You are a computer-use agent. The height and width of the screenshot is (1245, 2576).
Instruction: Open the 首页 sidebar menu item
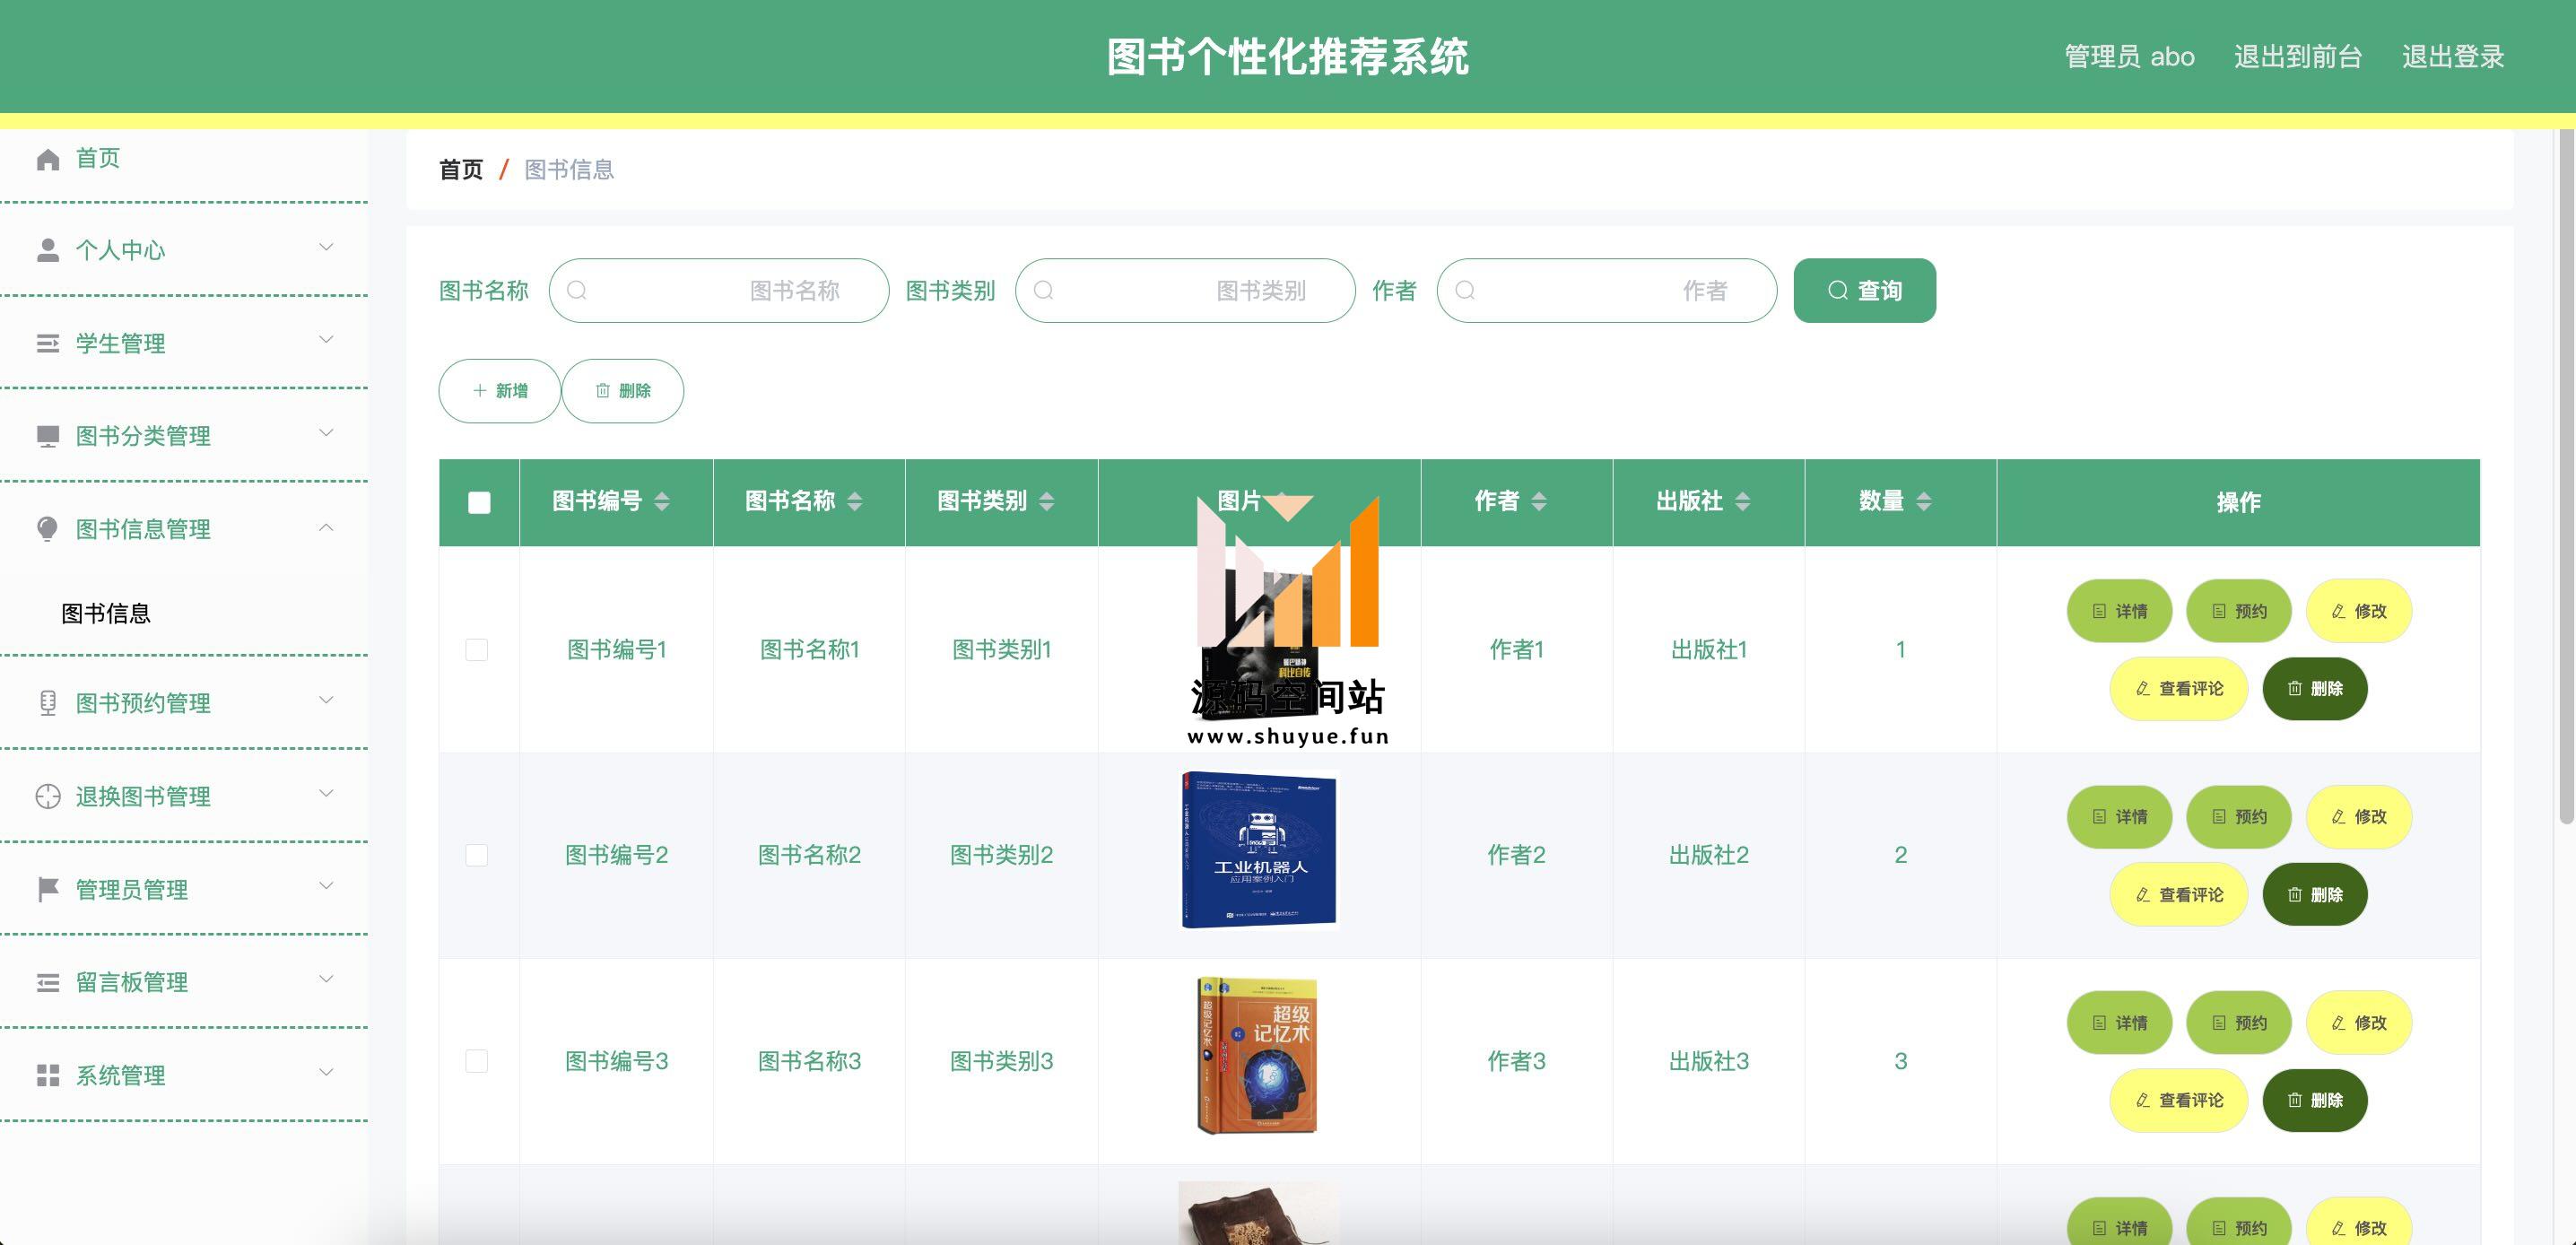pyautogui.click(x=184, y=159)
